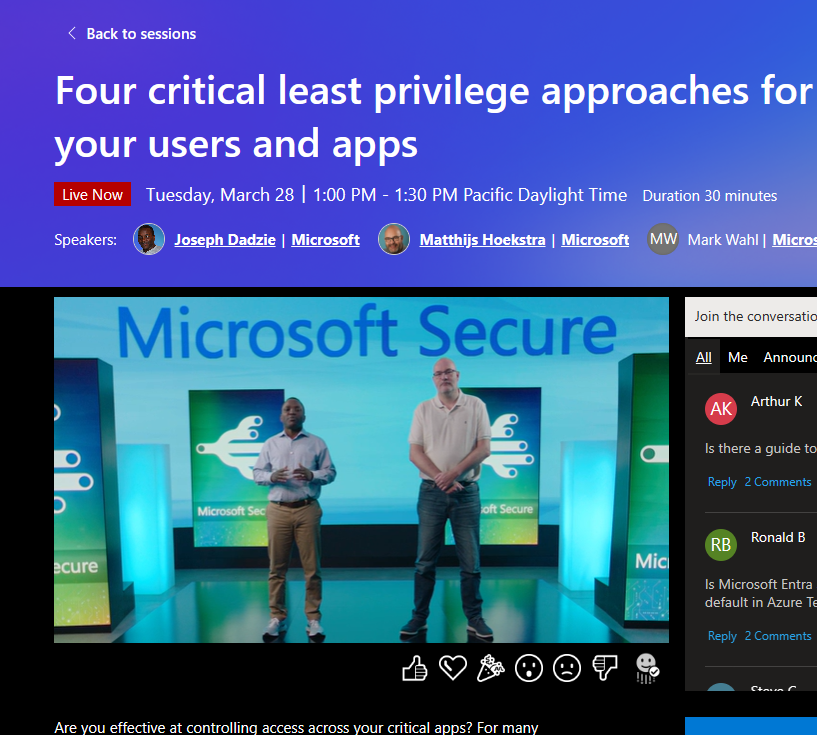Switch to the Announcements chat tab
Screen dimensions: 817x735
click(x=790, y=357)
